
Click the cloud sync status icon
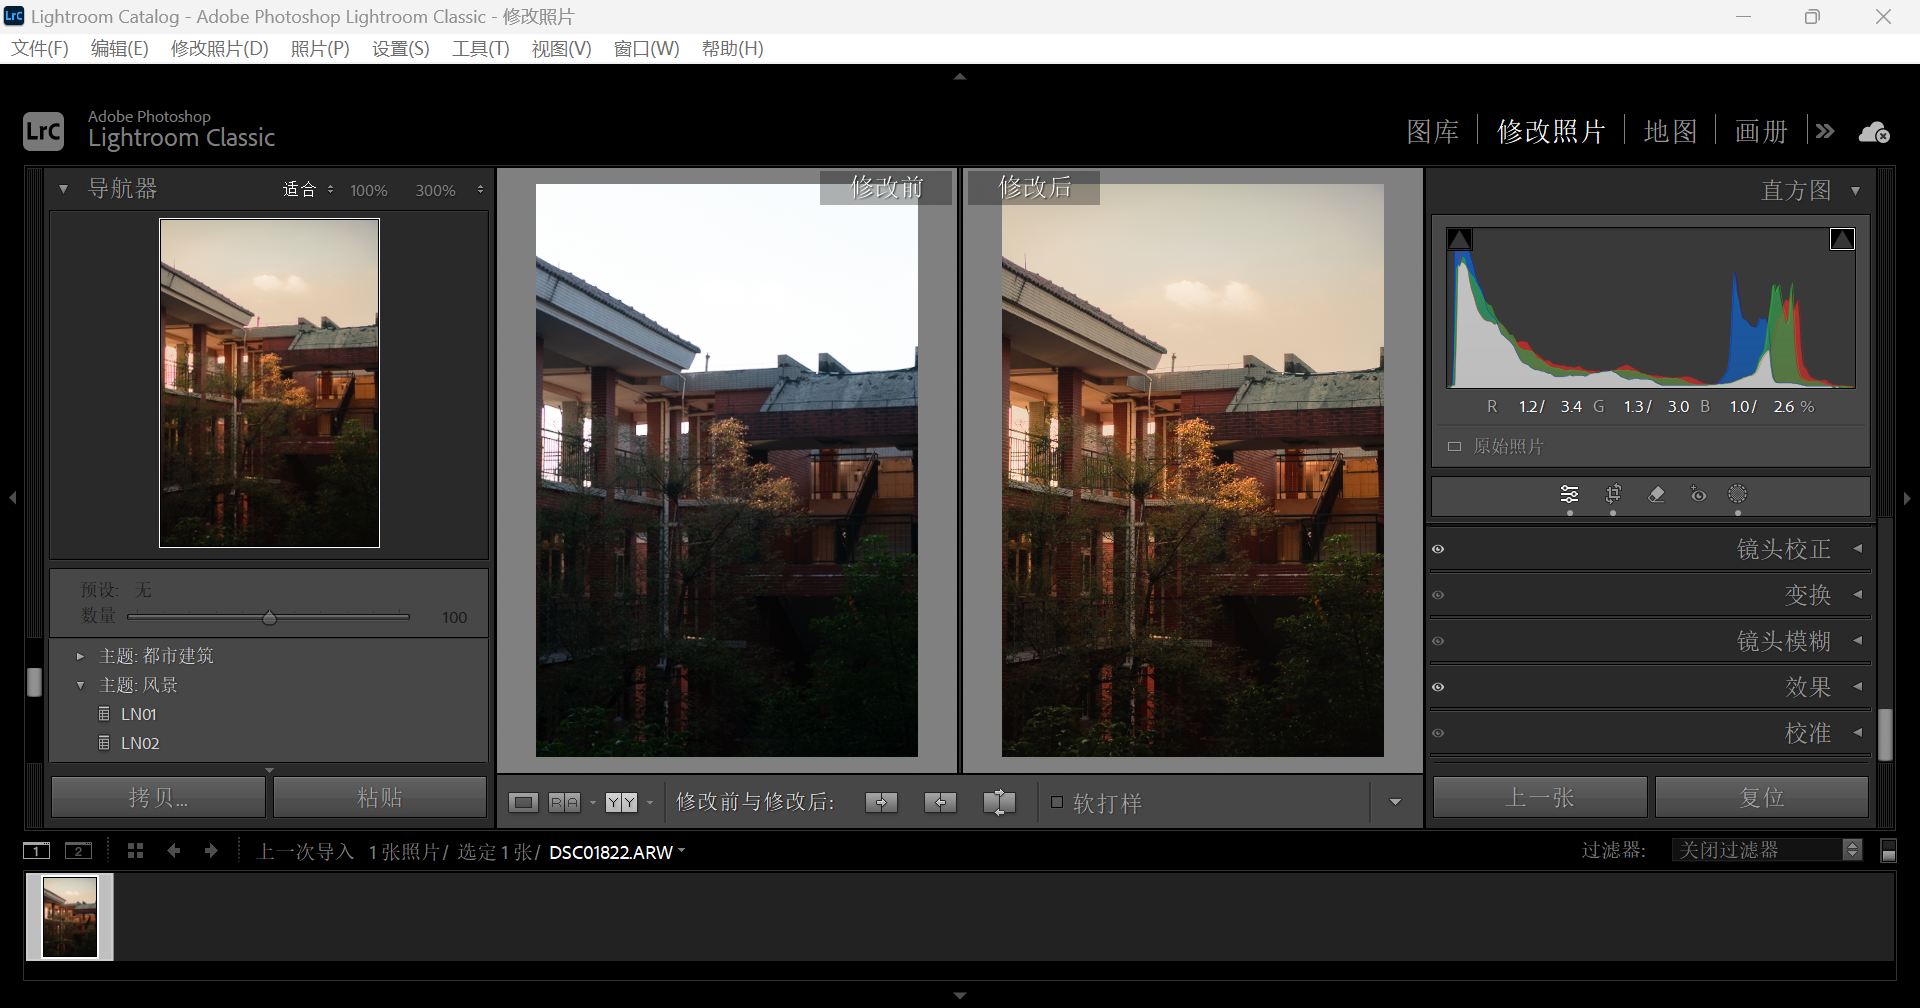click(1873, 132)
